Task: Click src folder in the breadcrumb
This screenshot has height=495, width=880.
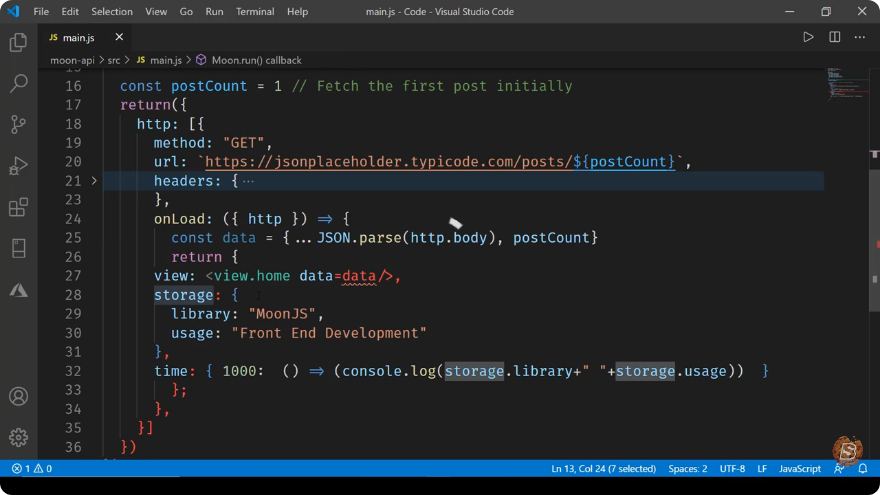Action: [114, 60]
